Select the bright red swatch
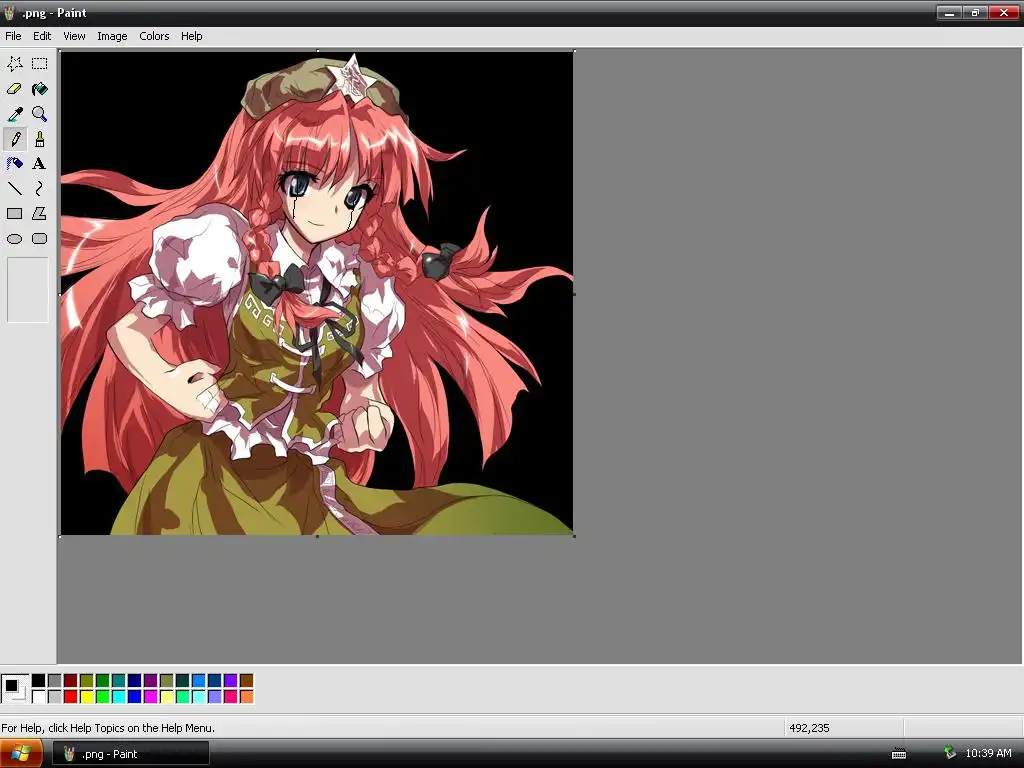The width and height of the screenshot is (1024, 768). point(71,697)
